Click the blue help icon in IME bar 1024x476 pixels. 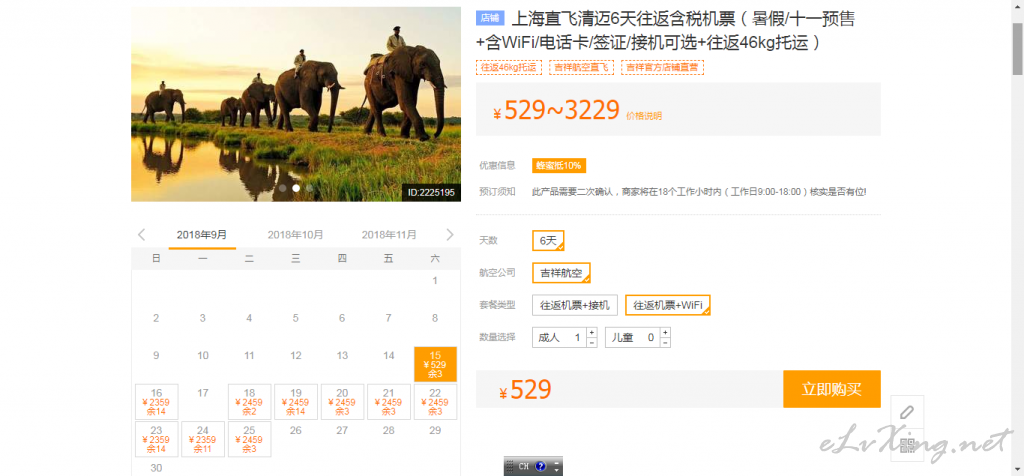(x=541, y=466)
